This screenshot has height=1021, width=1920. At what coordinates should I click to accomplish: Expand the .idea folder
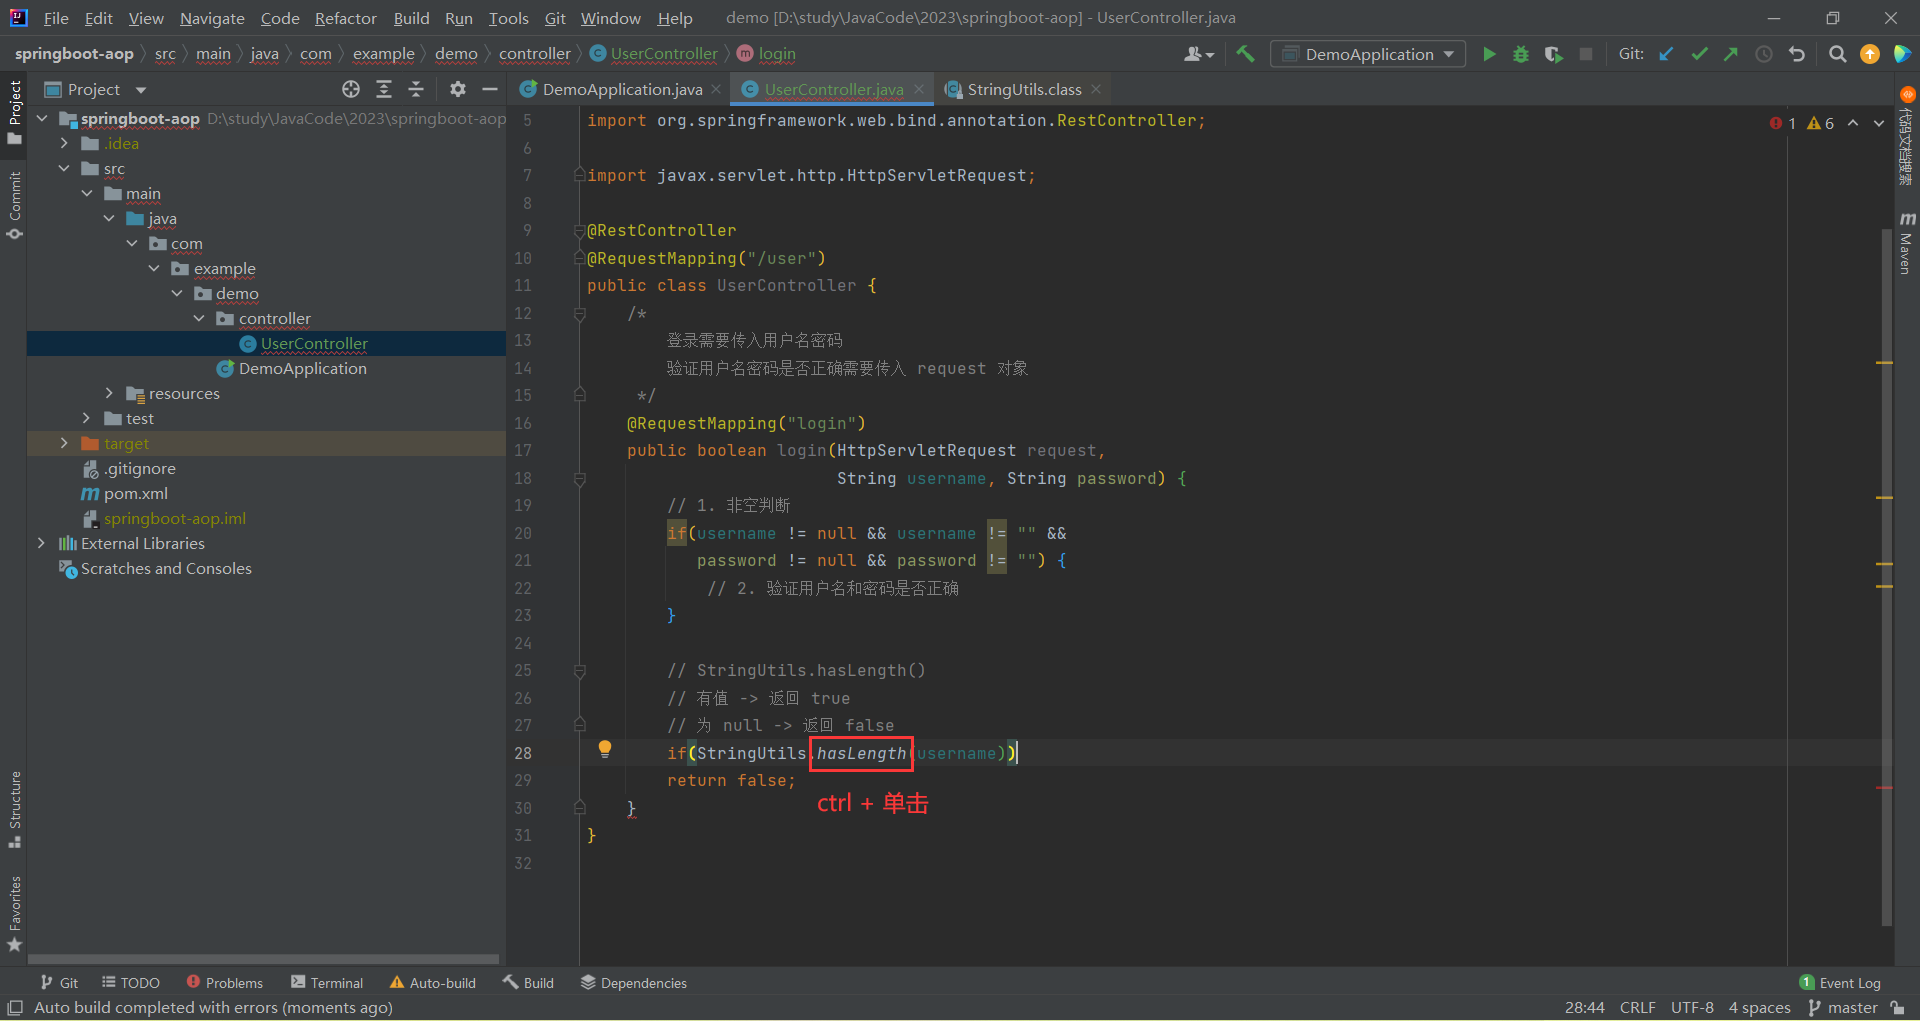click(65, 144)
